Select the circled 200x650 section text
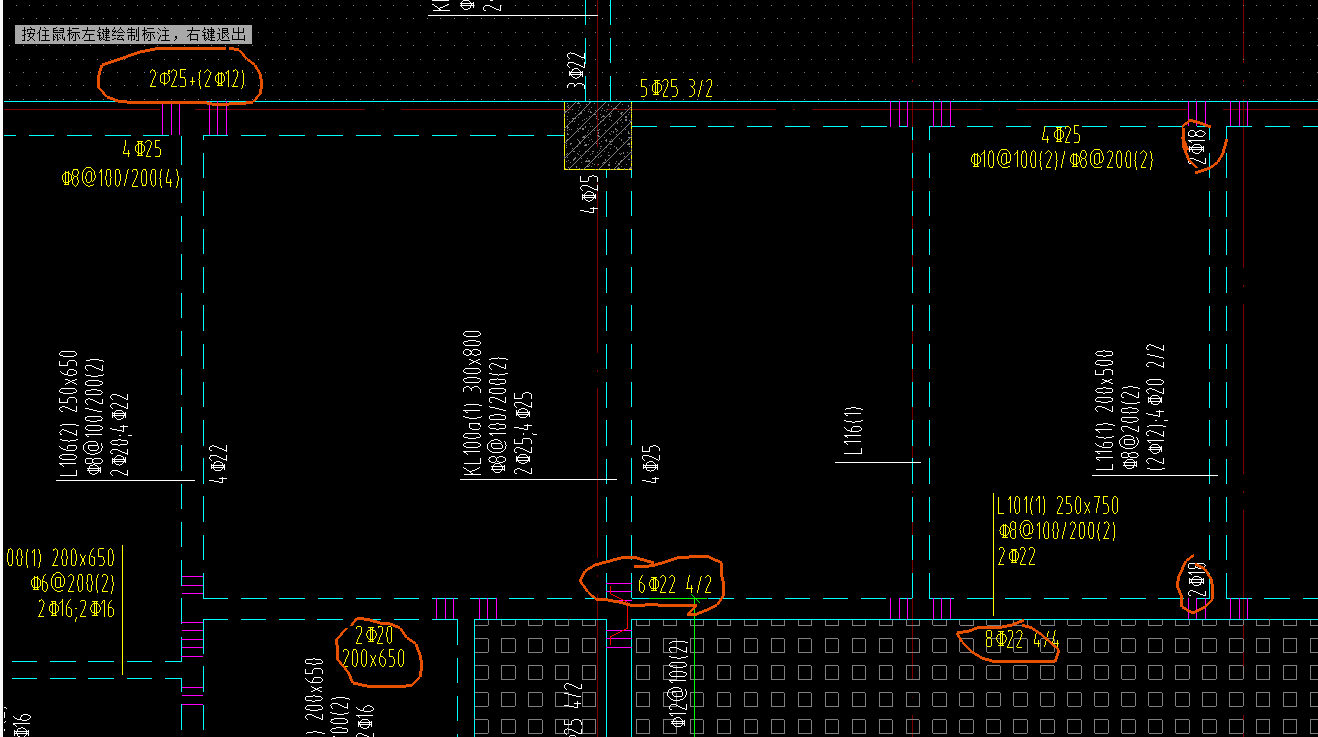 pos(373,659)
